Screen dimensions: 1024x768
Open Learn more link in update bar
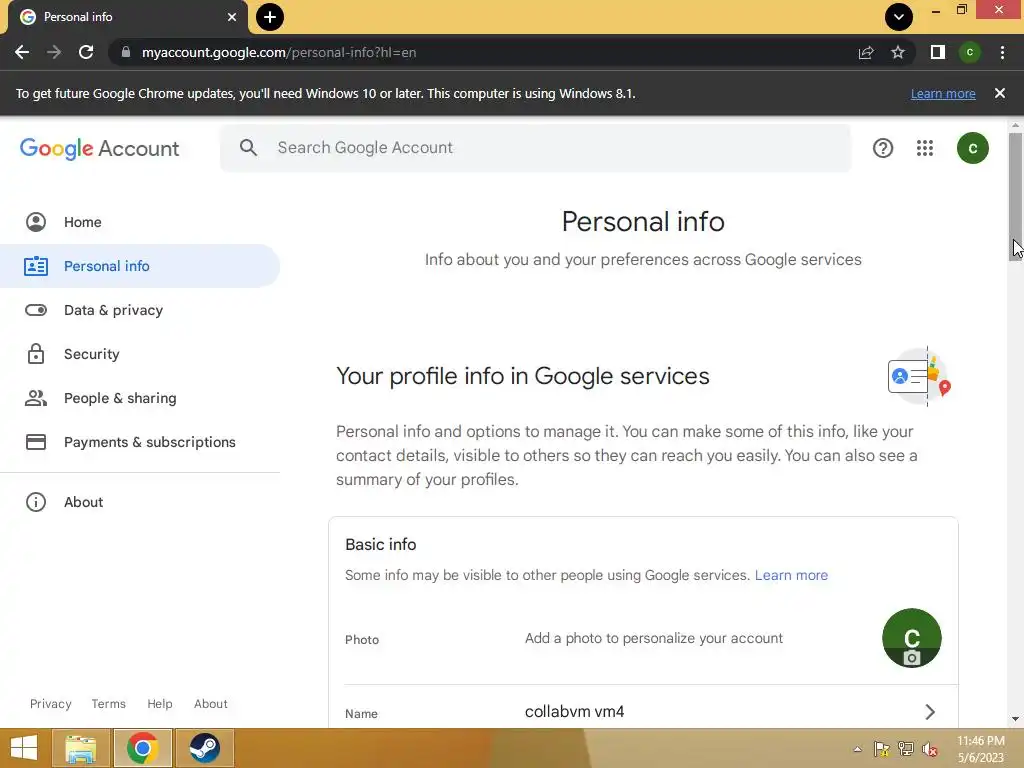click(943, 93)
